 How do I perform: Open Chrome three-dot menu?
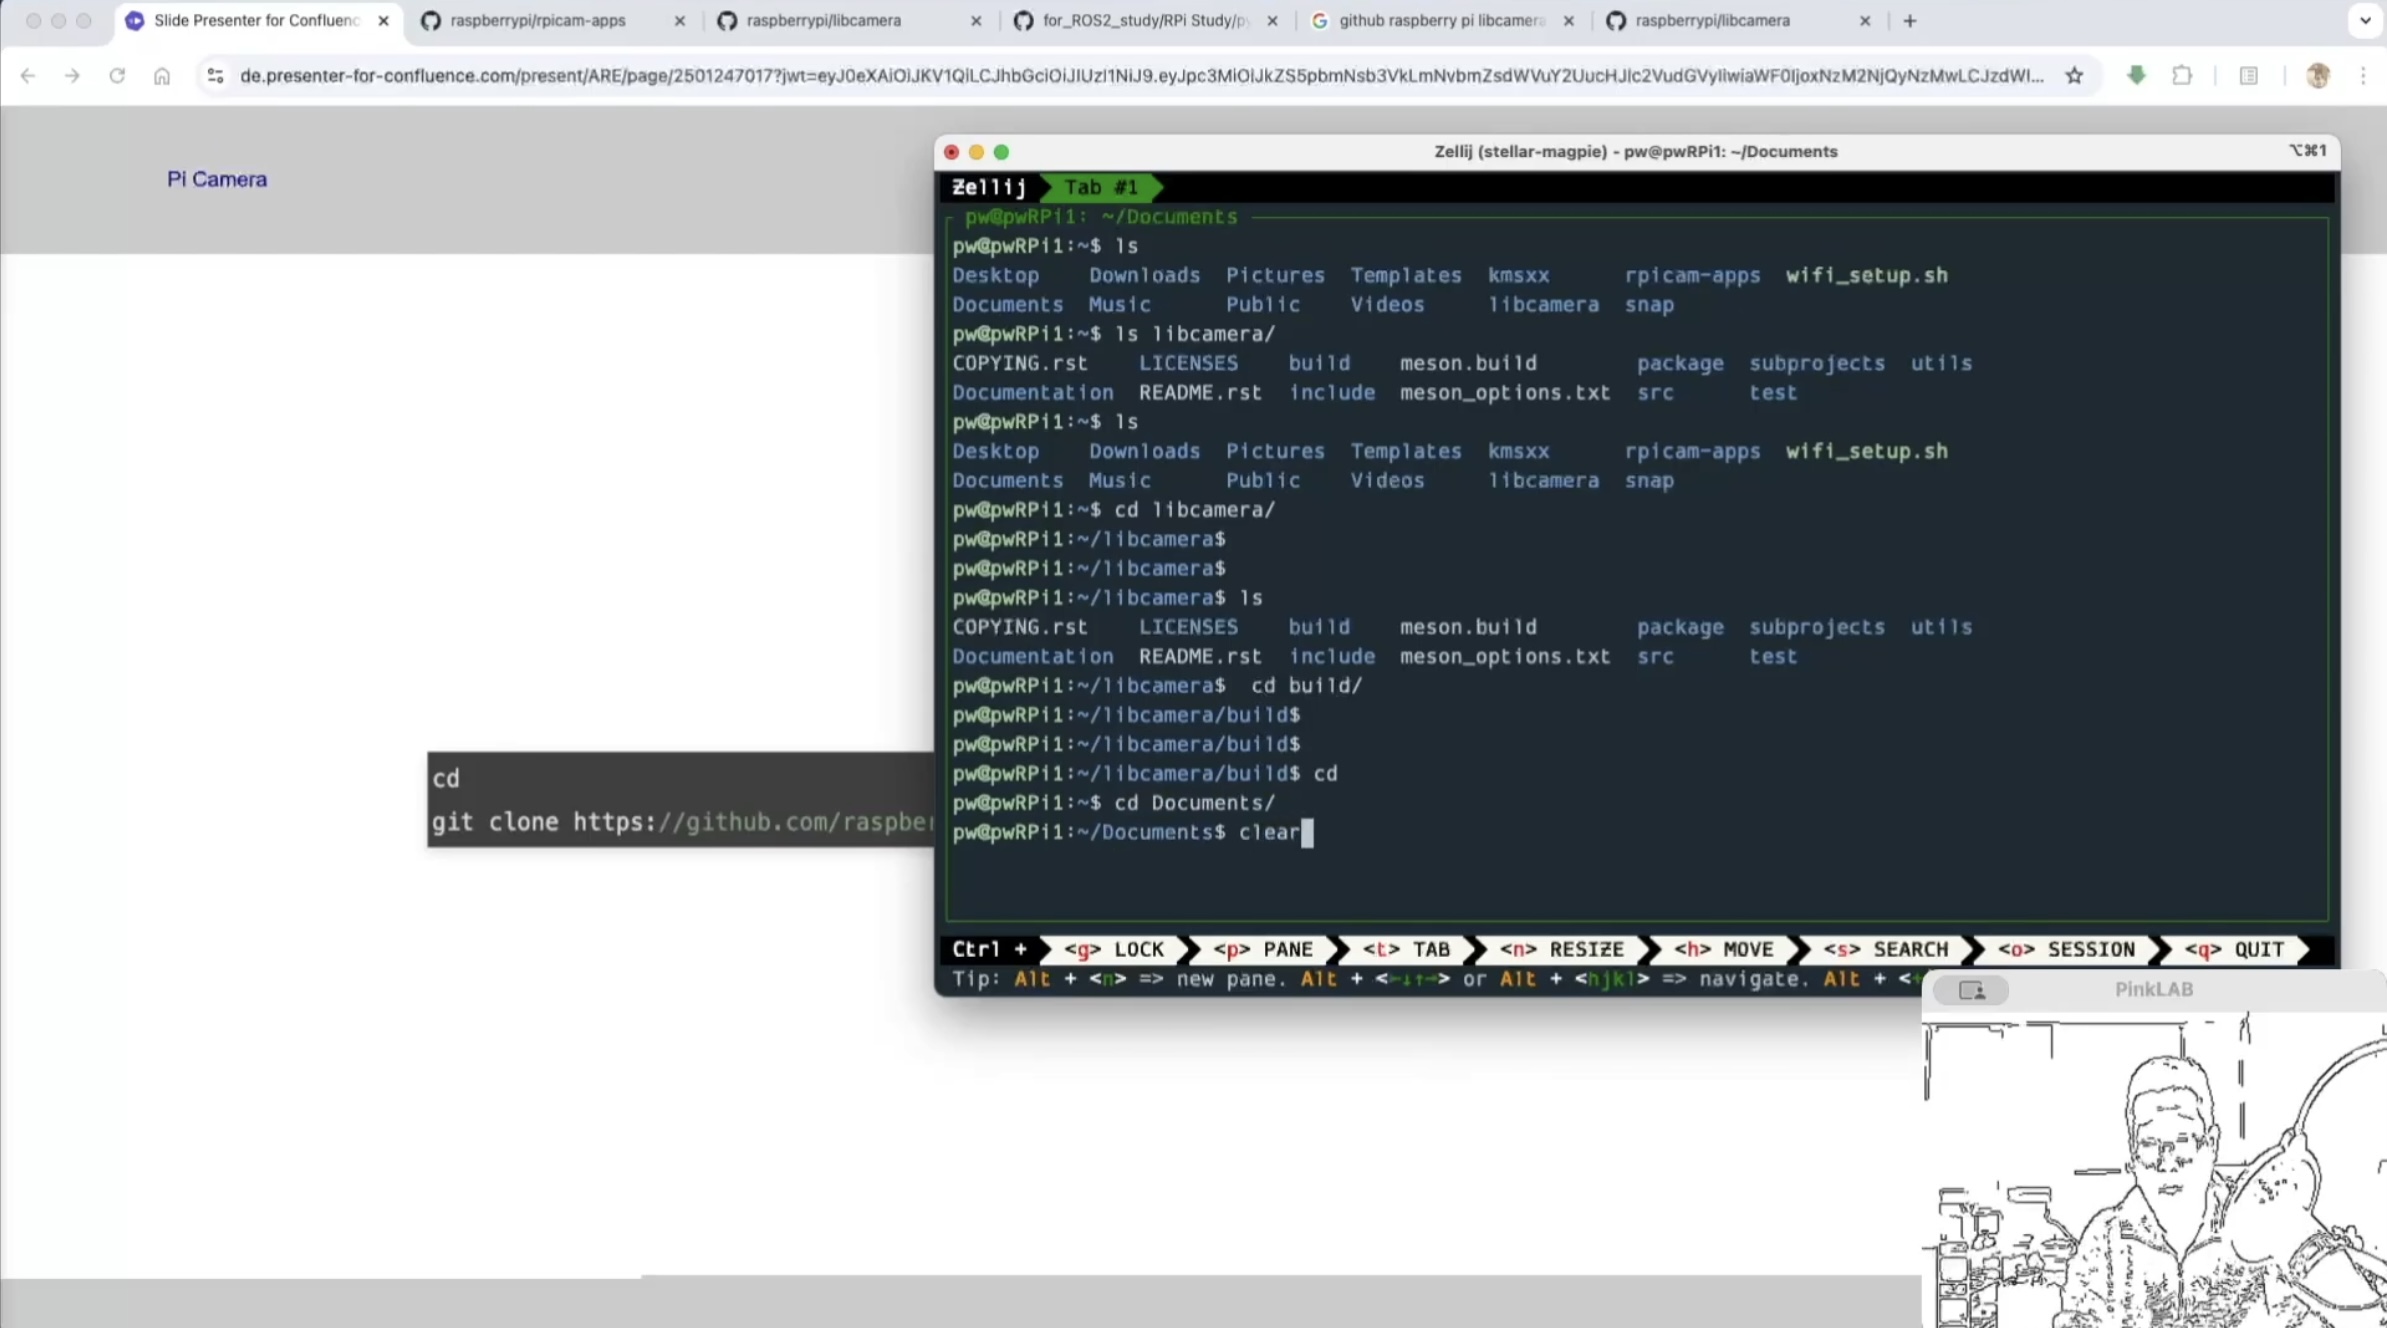point(2363,76)
